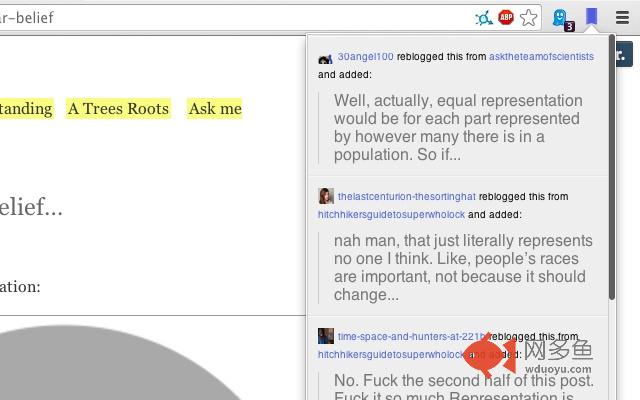Click the teal bug extension icon in the address bar

tap(484, 18)
